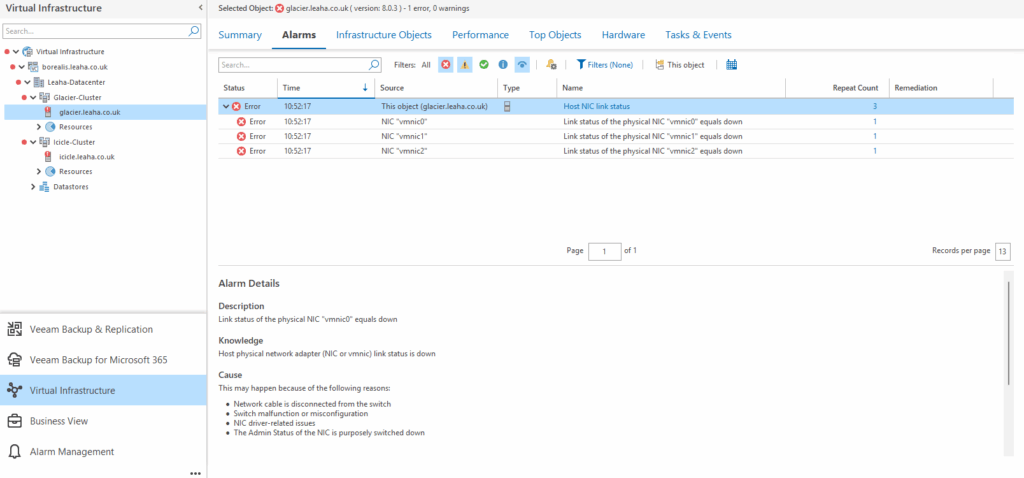Click repeat count 1 for vmnic0
1024x478 pixels.
pyautogui.click(x=875, y=121)
